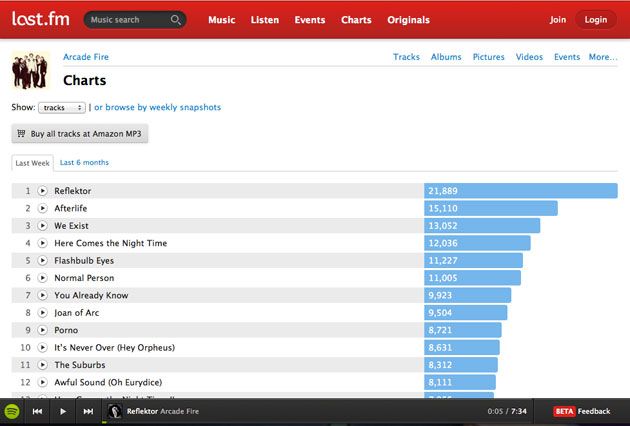Click the Spotify icon in player bar

(x=12, y=411)
